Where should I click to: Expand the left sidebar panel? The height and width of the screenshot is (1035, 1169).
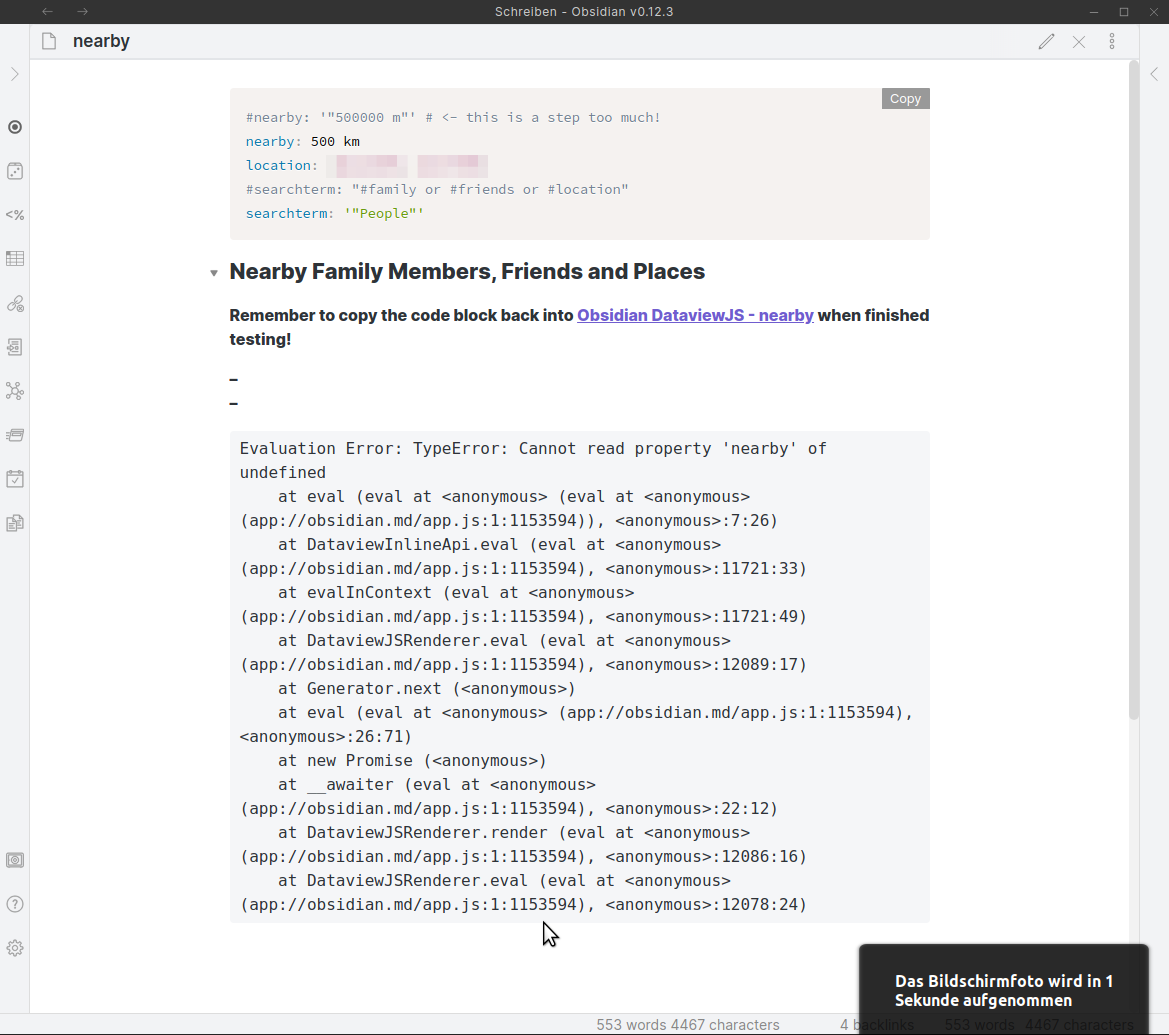click(x=15, y=74)
